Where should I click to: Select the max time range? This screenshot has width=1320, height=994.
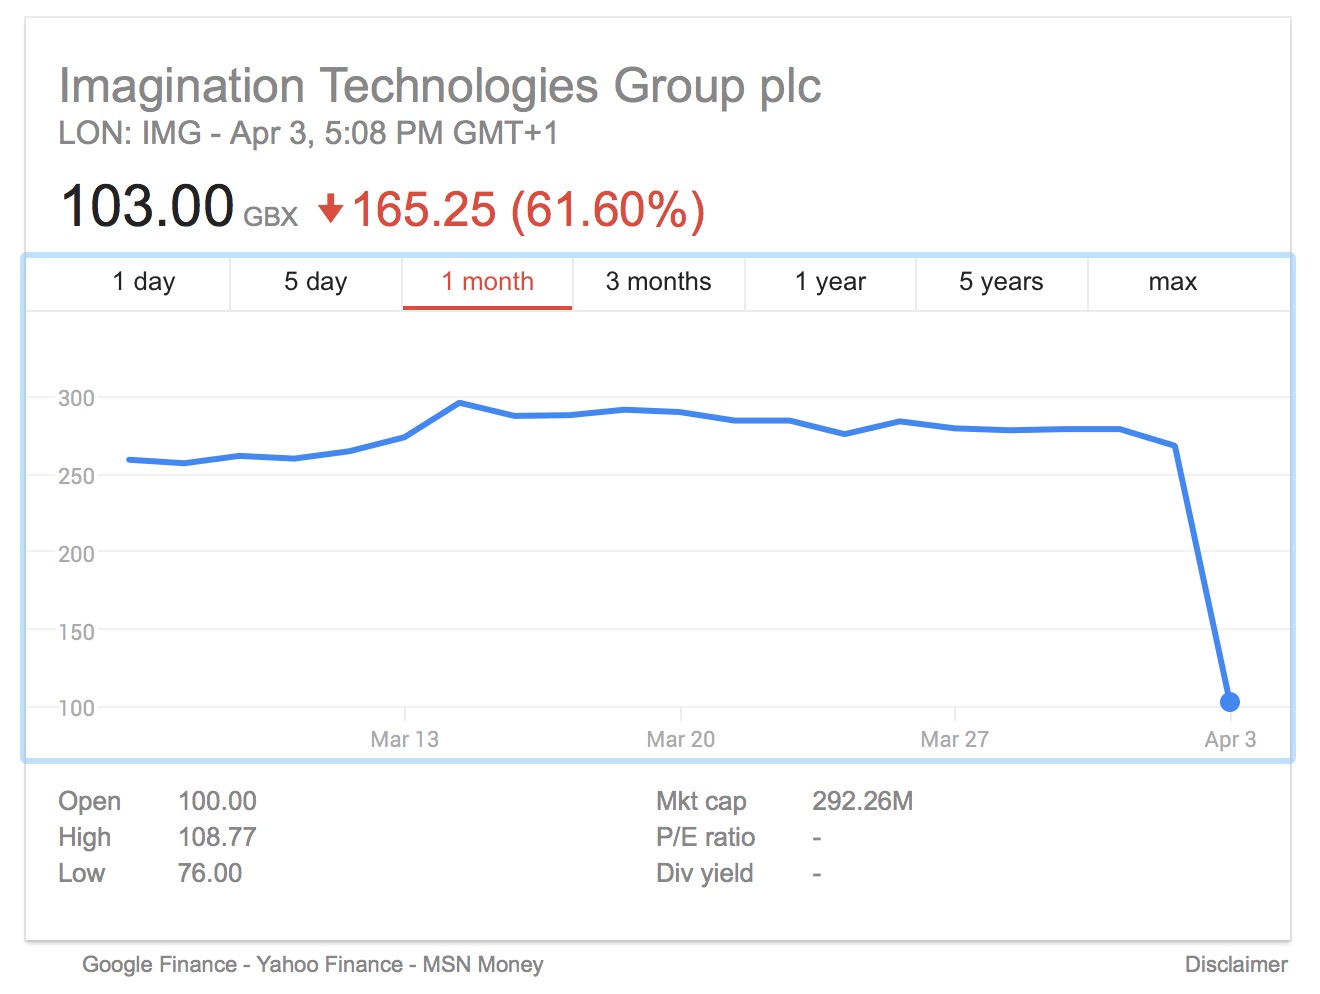[x=1172, y=282]
